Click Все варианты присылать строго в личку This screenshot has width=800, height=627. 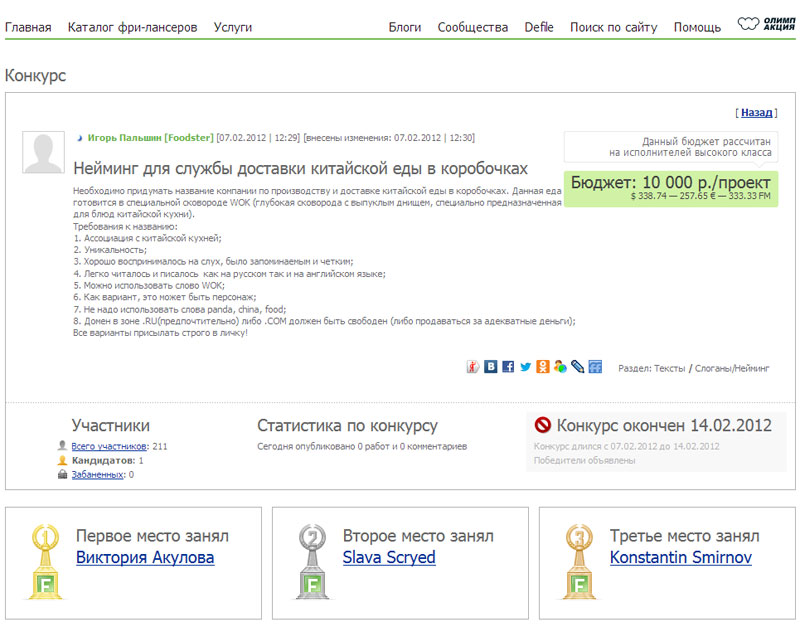coord(160,333)
